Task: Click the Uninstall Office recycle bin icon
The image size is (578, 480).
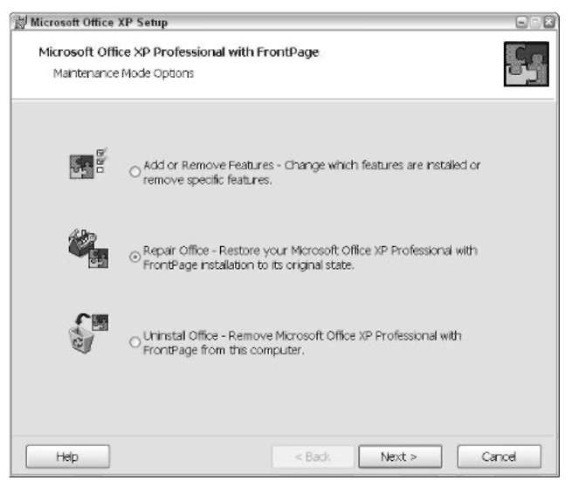Action: [88, 334]
